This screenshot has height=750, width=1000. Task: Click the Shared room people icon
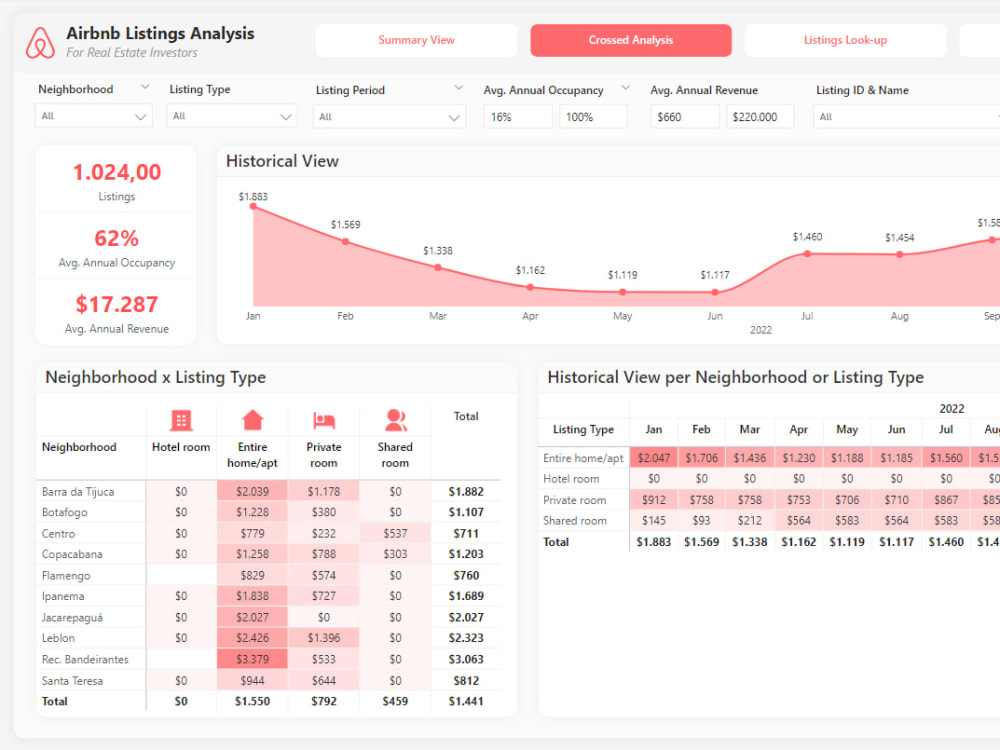point(395,420)
